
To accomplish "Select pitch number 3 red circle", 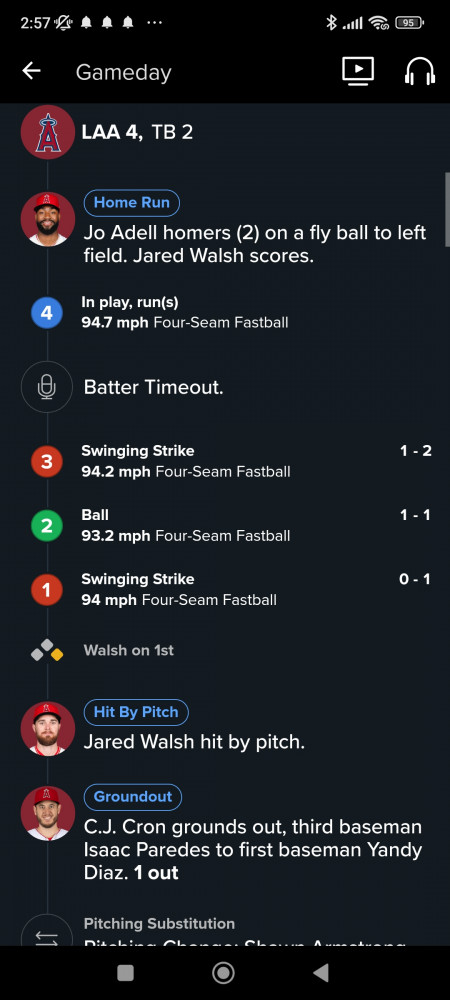I will (47, 461).
